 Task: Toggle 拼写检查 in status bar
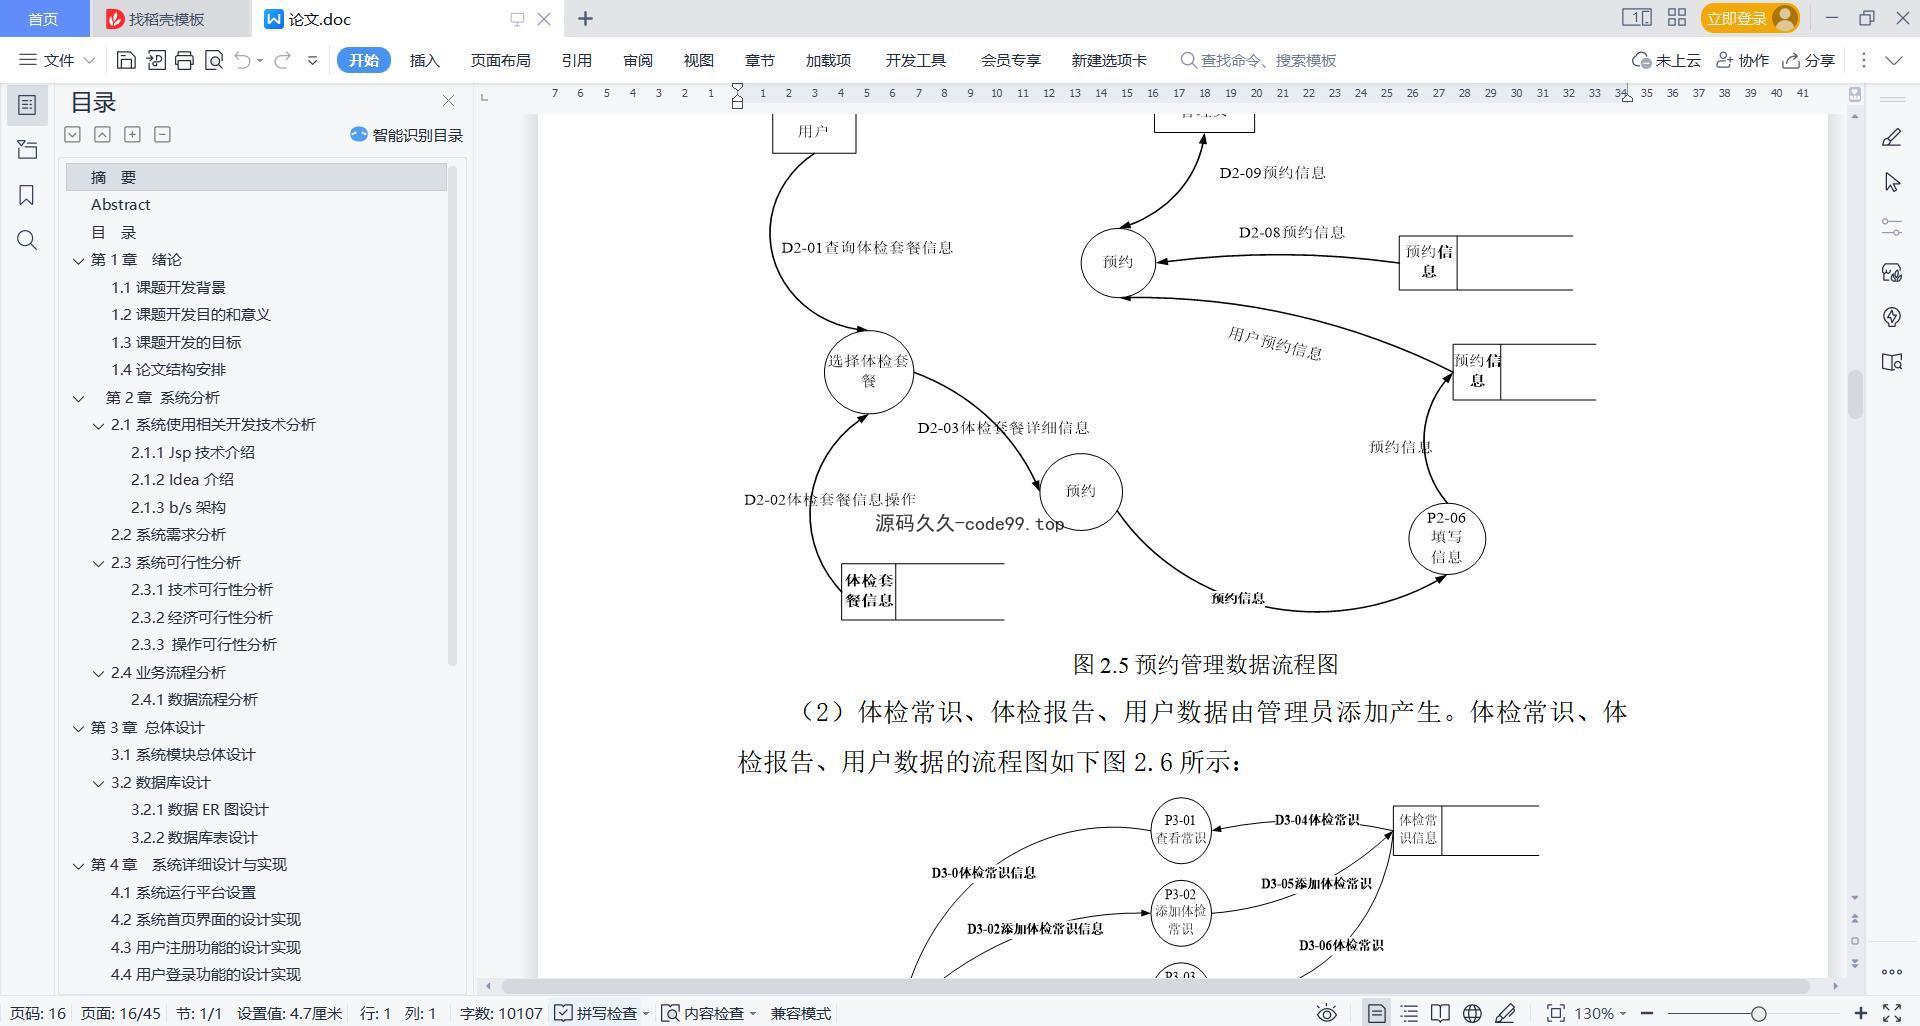[597, 1013]
